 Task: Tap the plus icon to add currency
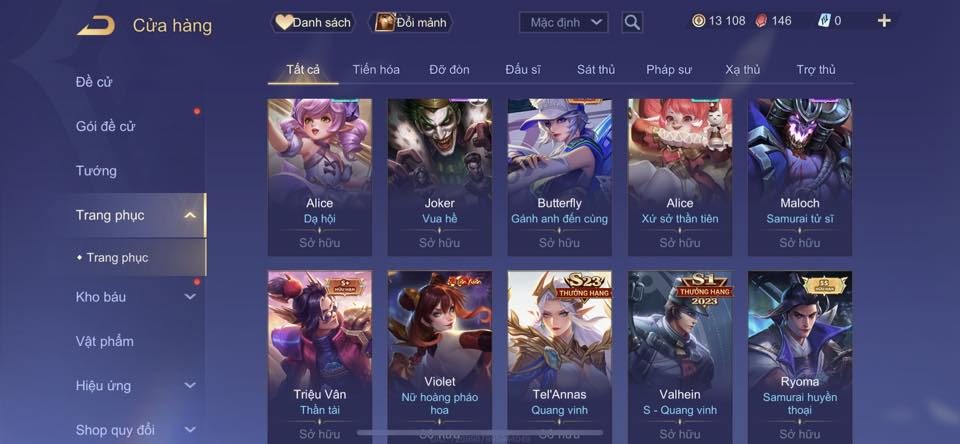click(883, 21)
